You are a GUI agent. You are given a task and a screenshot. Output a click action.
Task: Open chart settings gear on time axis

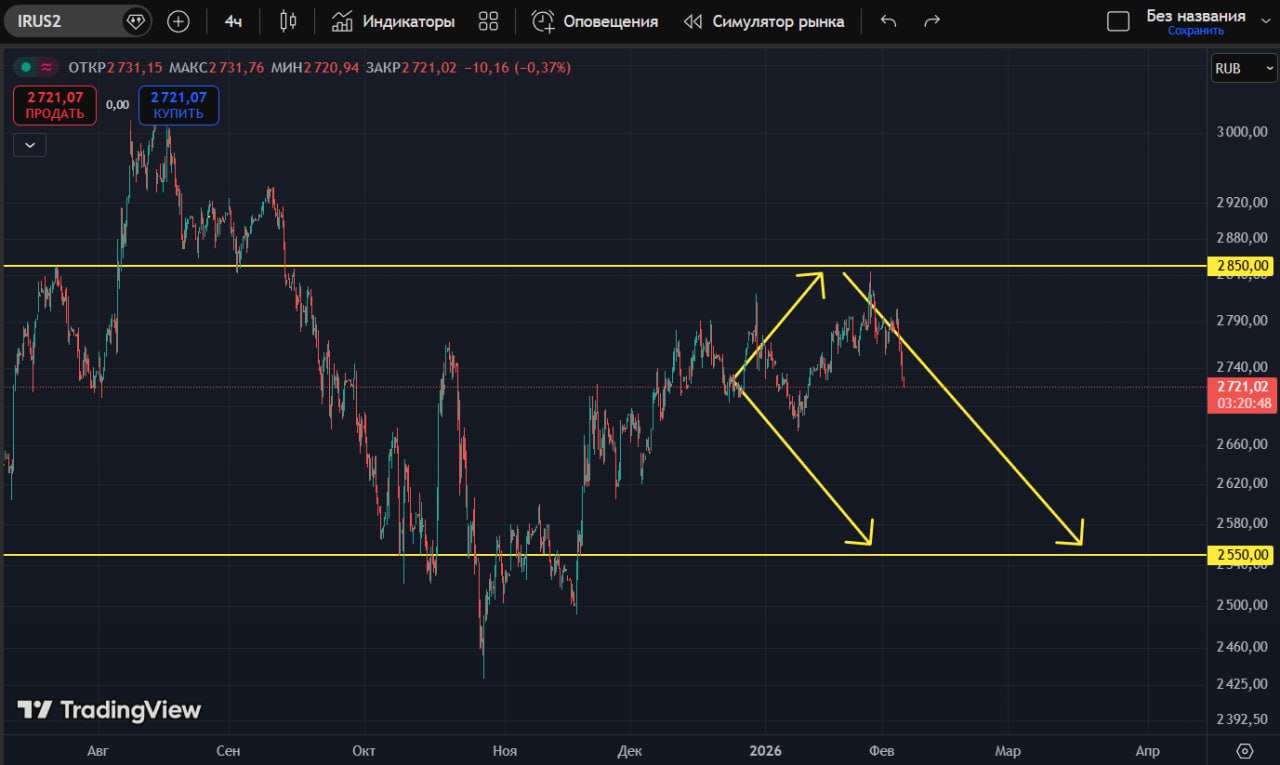coord(1244,751)
